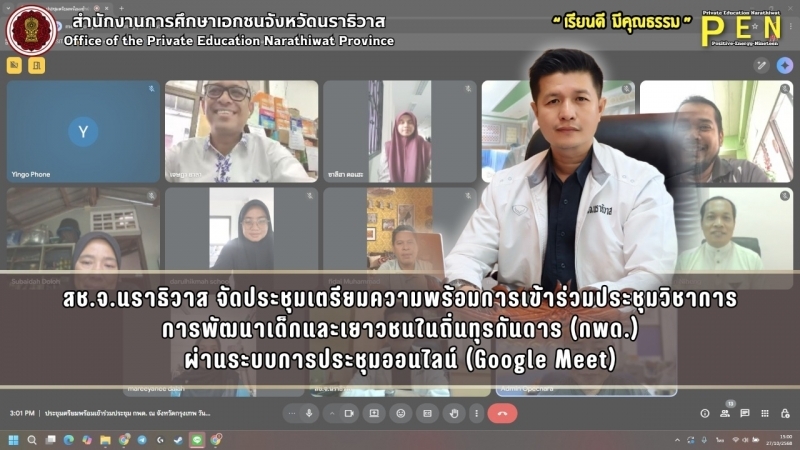Image resolution: width=800 pixels, height=450 pixels.
Task: Leave the call with red hang-up button
Action: coord(503,413)
